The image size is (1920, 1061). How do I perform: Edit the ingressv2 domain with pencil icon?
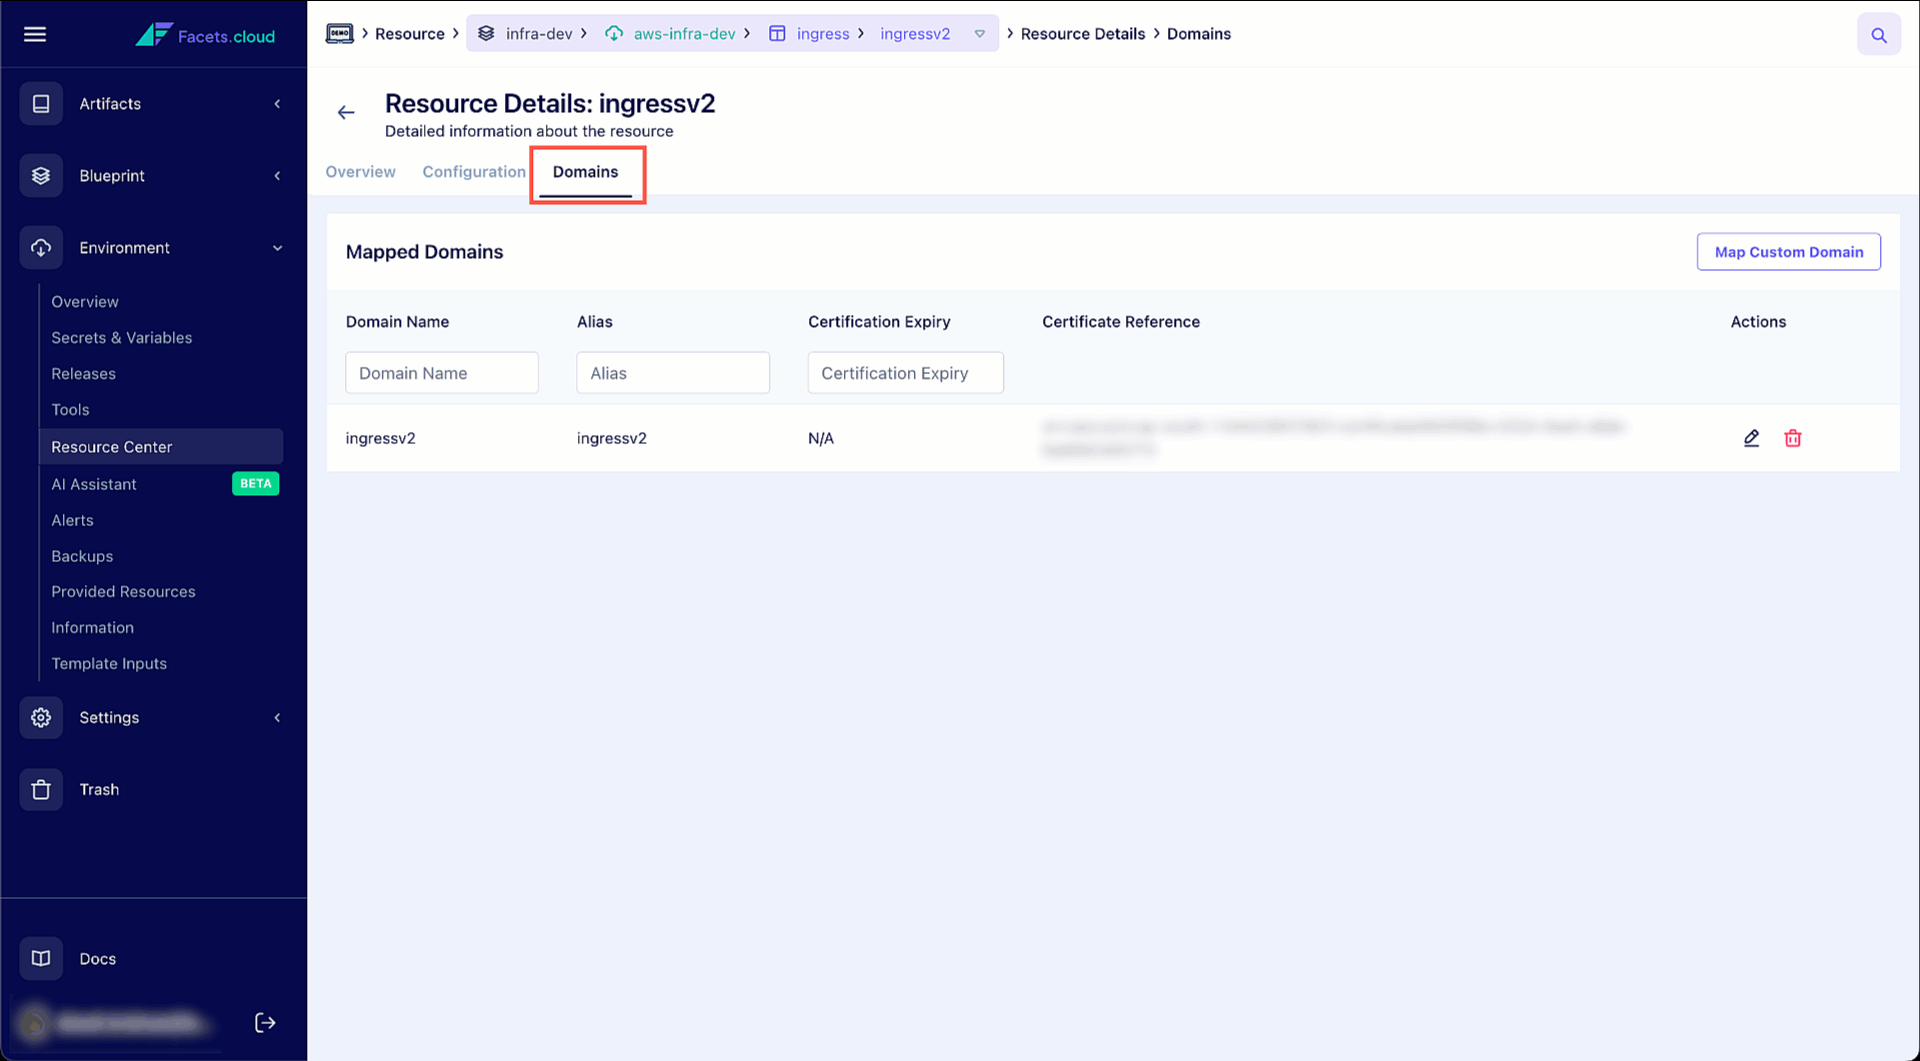(x=1751, y=438)
